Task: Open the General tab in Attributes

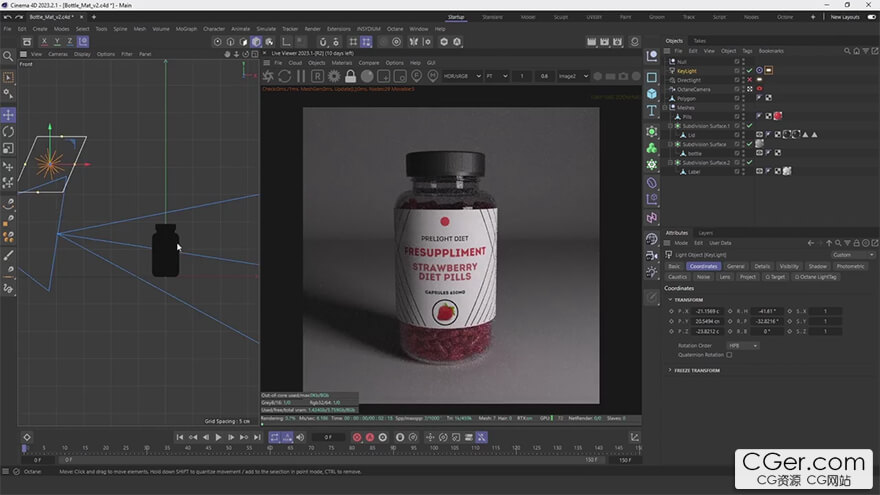Action: pyautogui.click(x=735, y=267)
